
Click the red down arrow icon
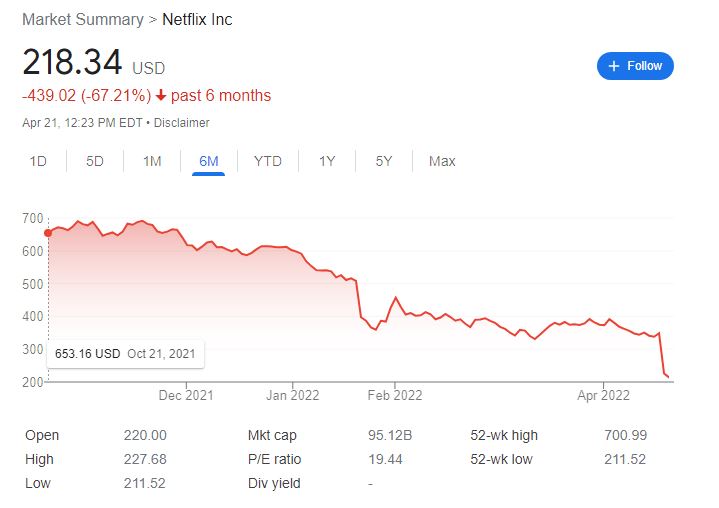click(x=161, y=96)
